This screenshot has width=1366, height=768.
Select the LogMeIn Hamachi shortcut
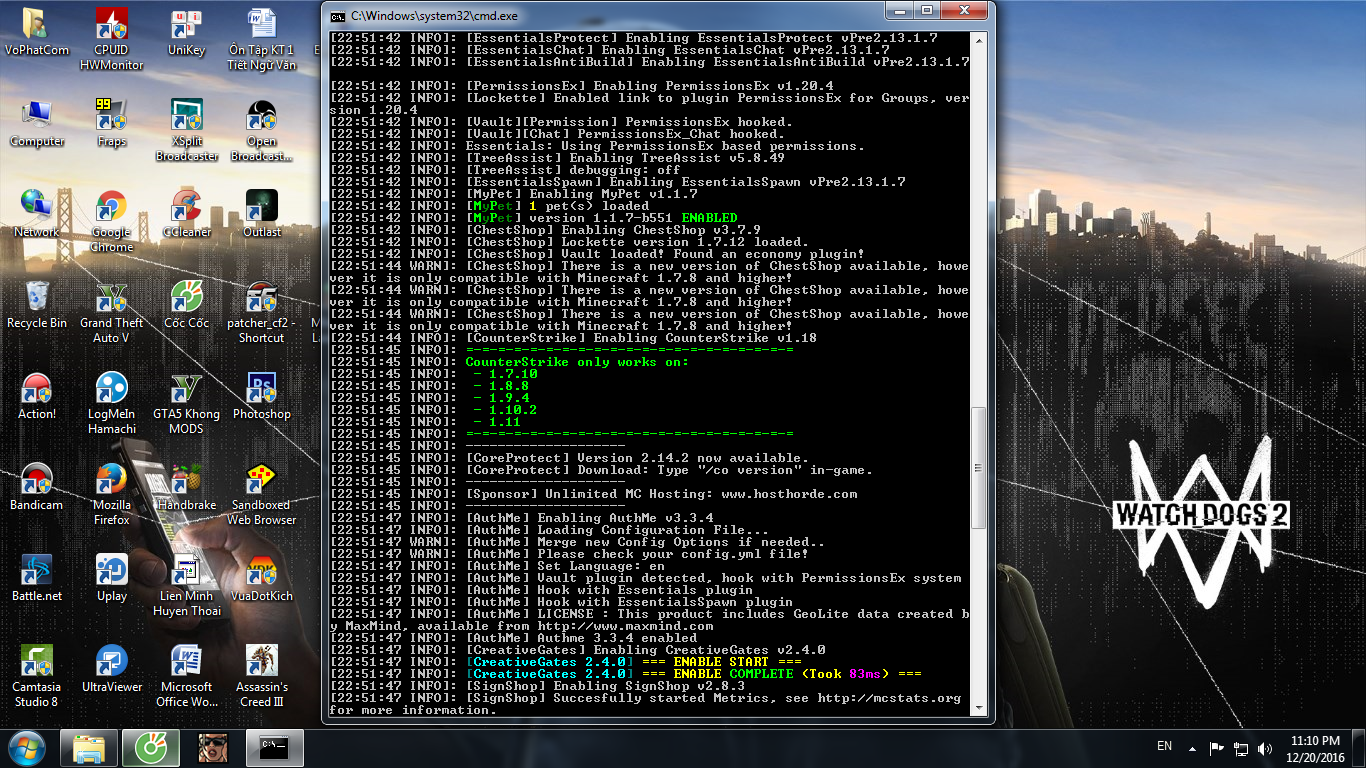[x=111, y=392]
